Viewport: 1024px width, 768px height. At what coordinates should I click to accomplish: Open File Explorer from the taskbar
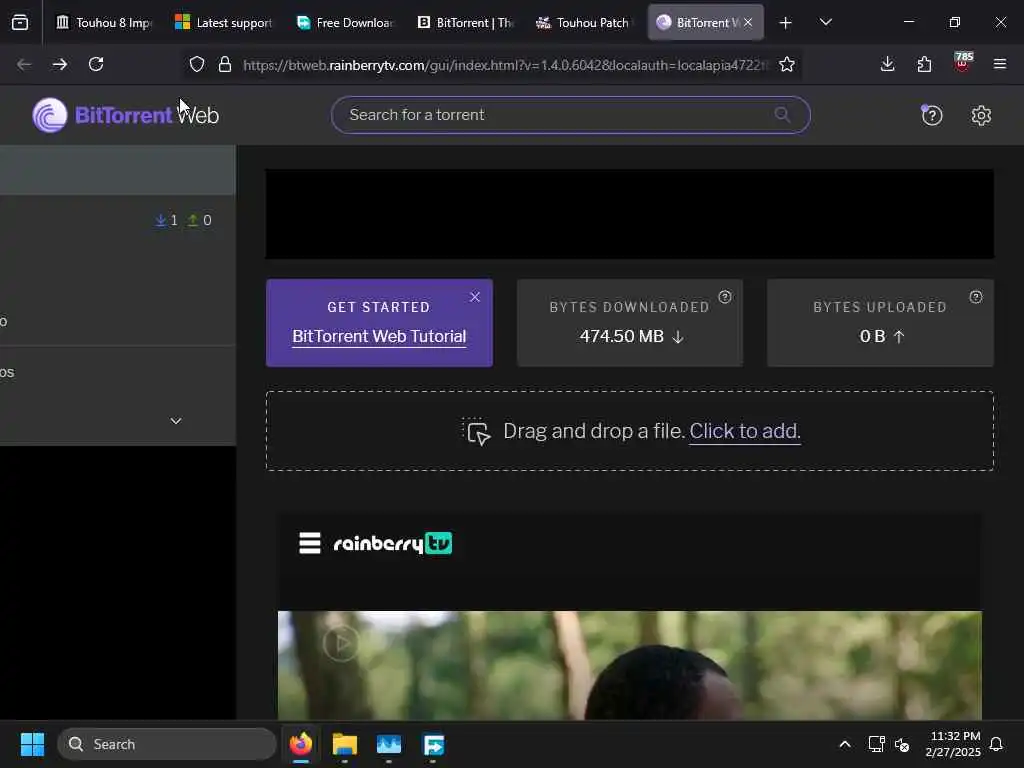pyautogui.click(x=344, y=744)
